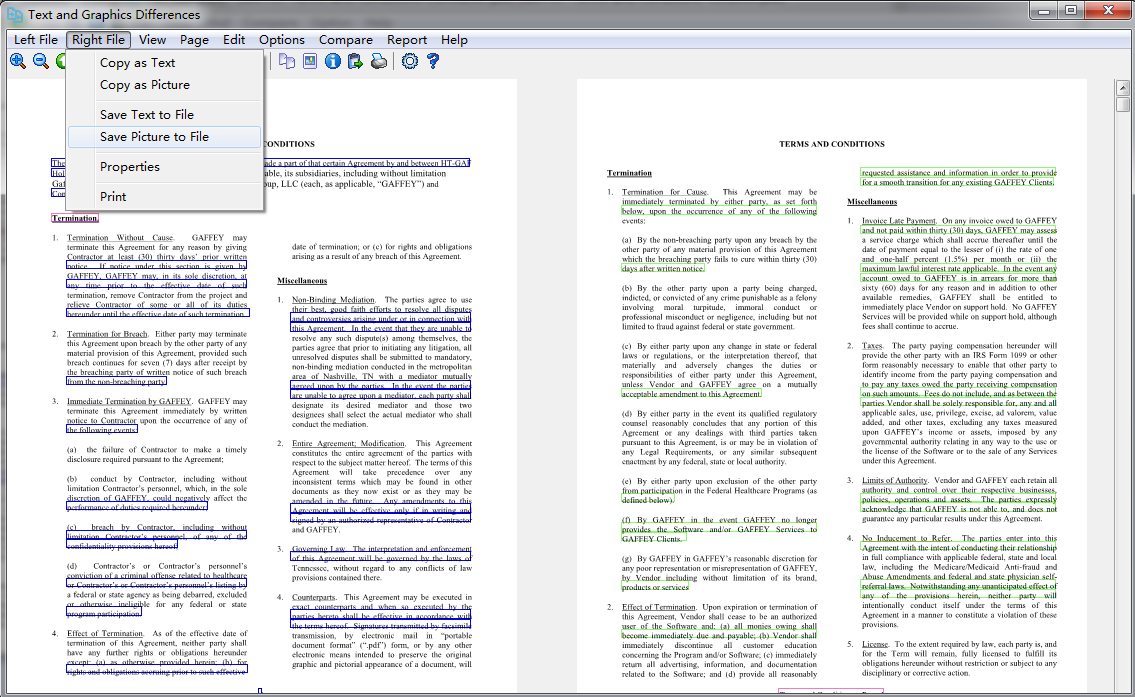This screenshot has width=1135, height=697.
Task: Click the TERMS AND CONDITIONS heading on right page
Action: point(832,144)
